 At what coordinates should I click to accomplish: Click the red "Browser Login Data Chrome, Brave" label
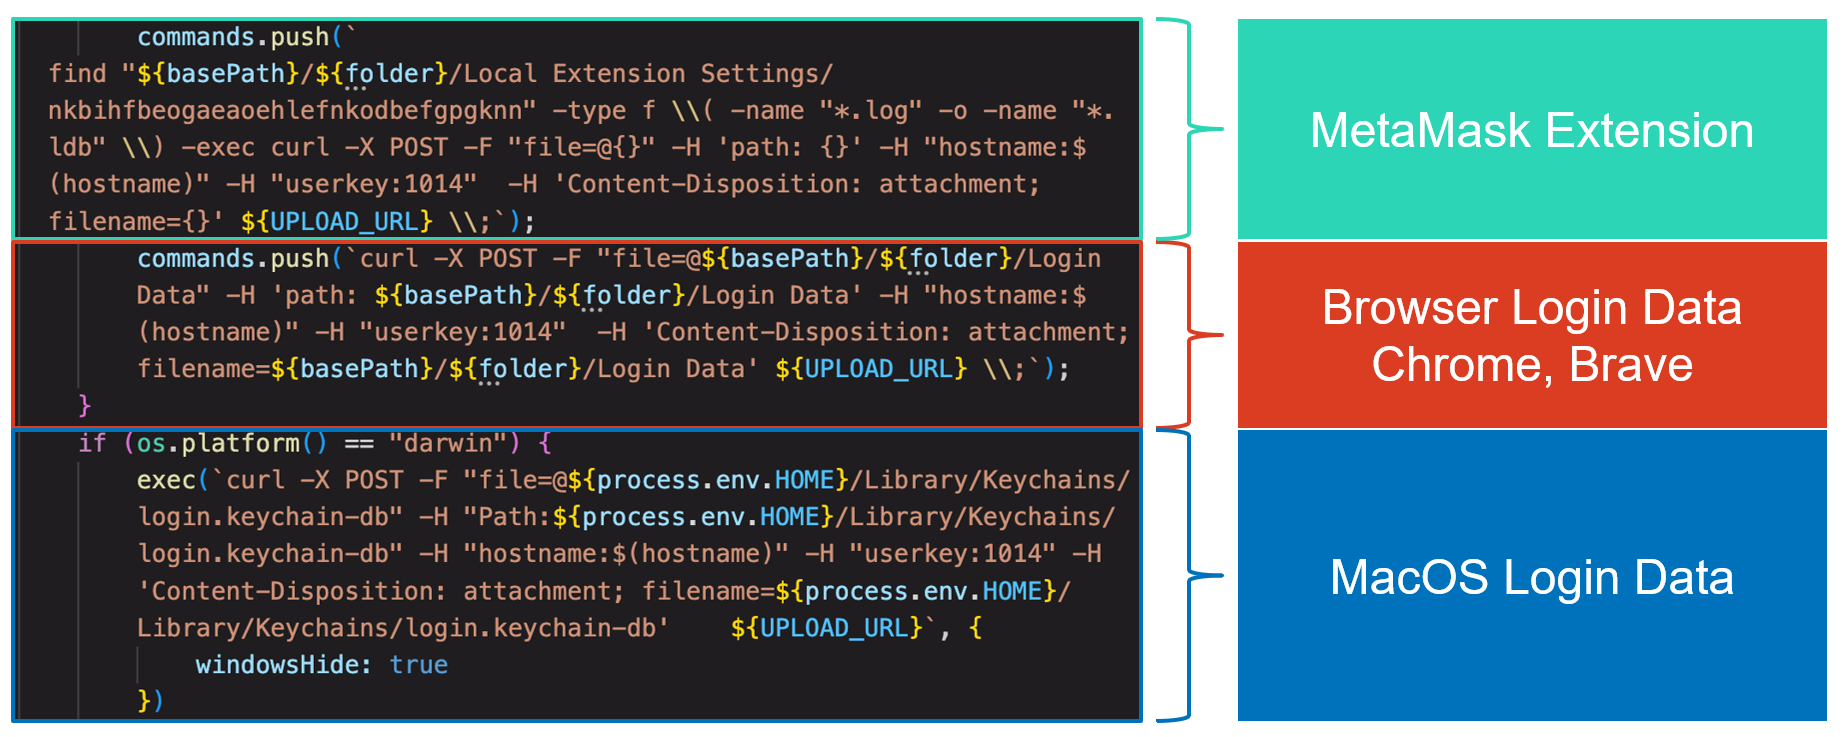1531,335
